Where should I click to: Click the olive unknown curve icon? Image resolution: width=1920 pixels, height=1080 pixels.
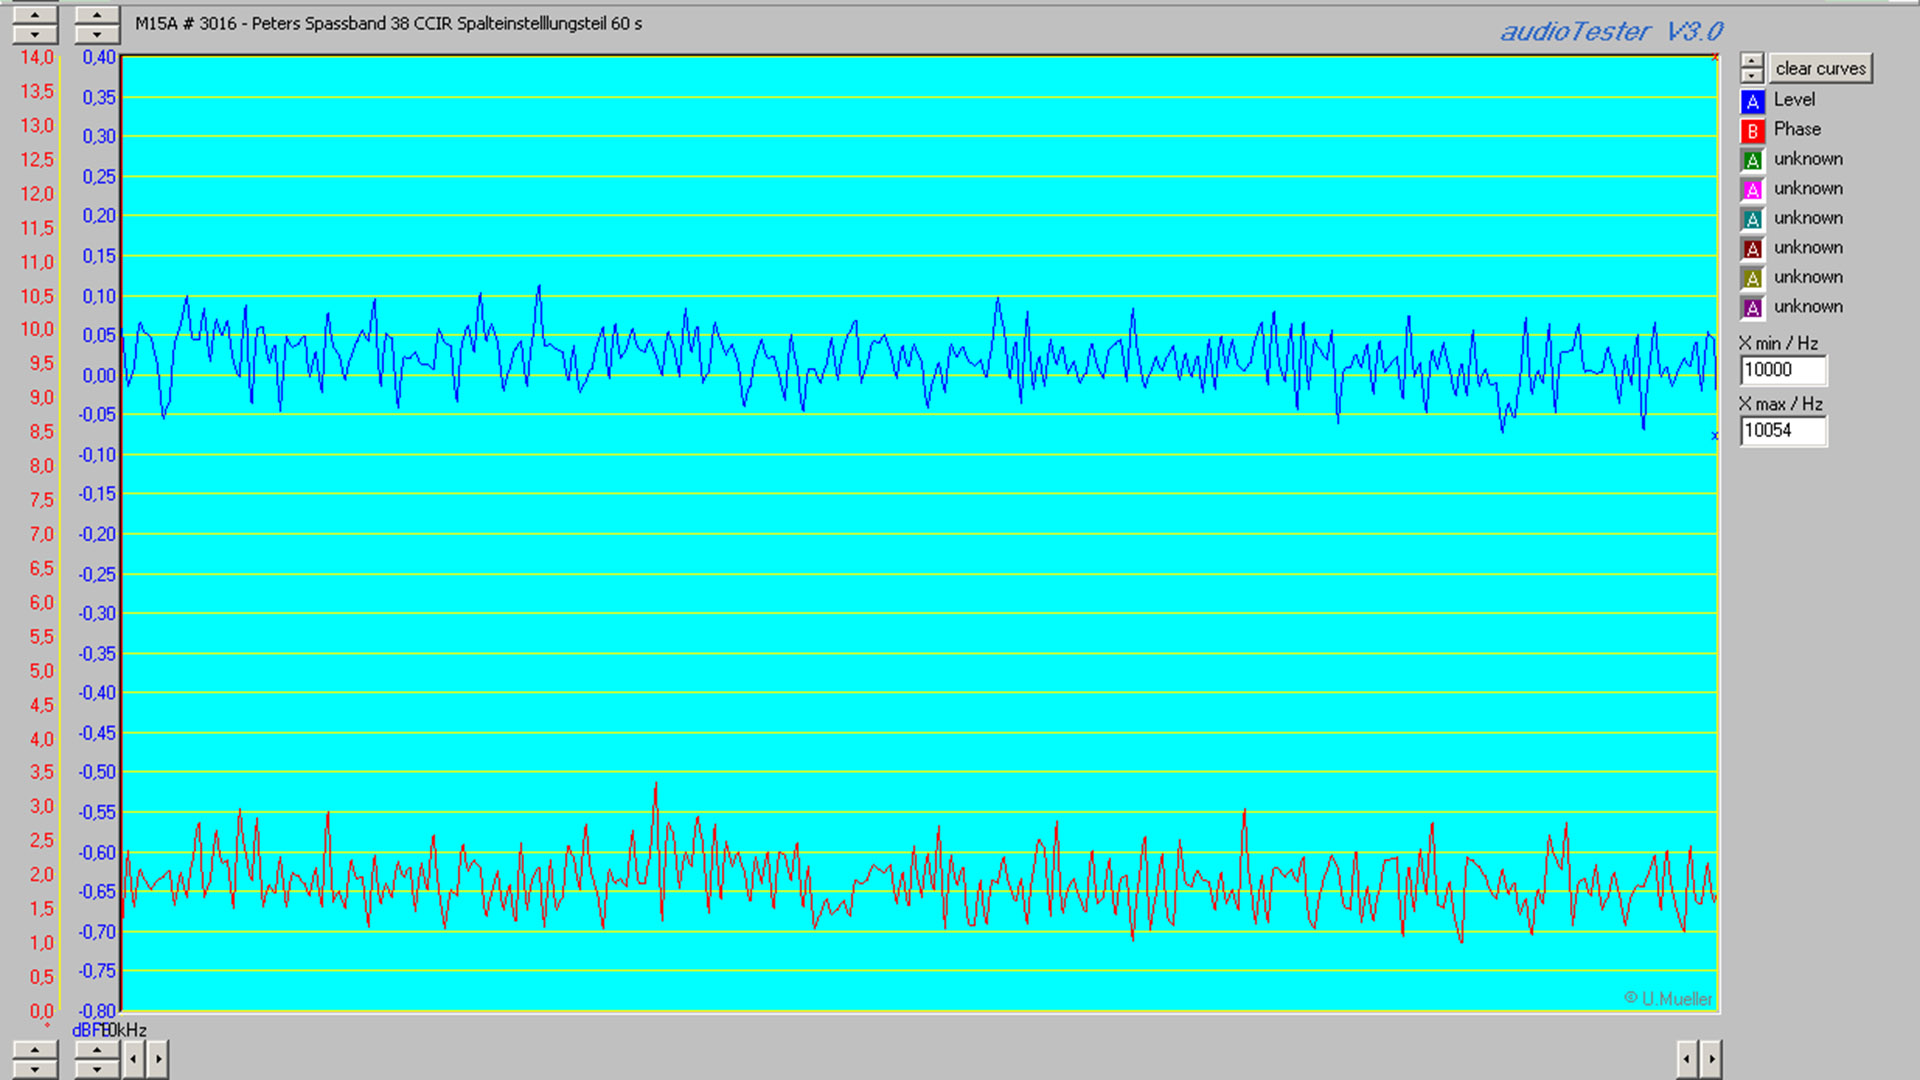pyautogui.click(x=1752, y=278)
